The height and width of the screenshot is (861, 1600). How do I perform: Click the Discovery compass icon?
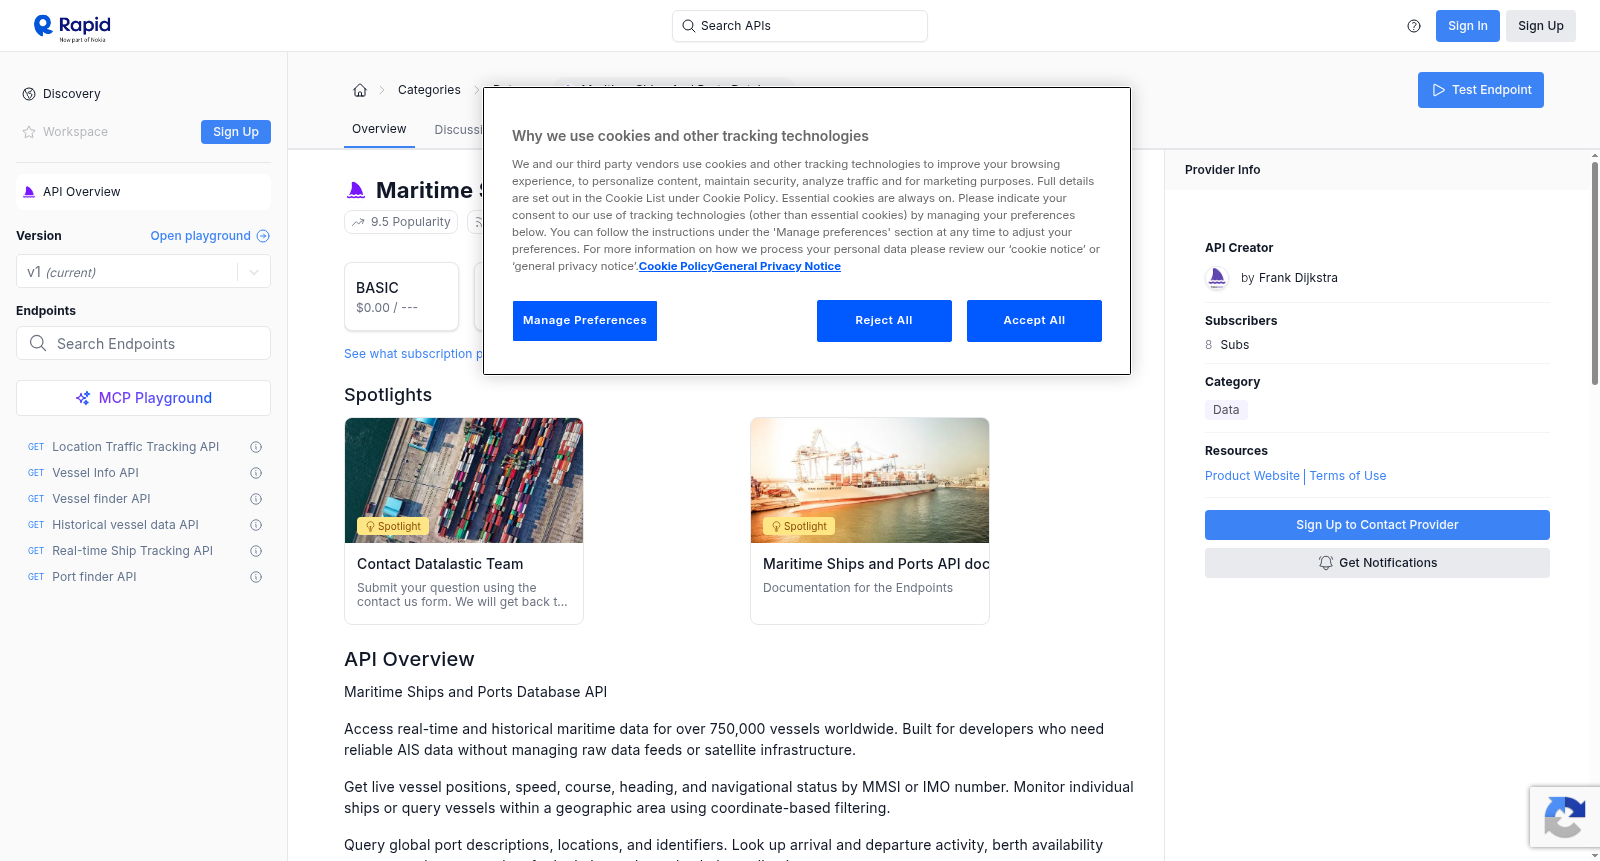pyautogui.click(x=29, y=94)
